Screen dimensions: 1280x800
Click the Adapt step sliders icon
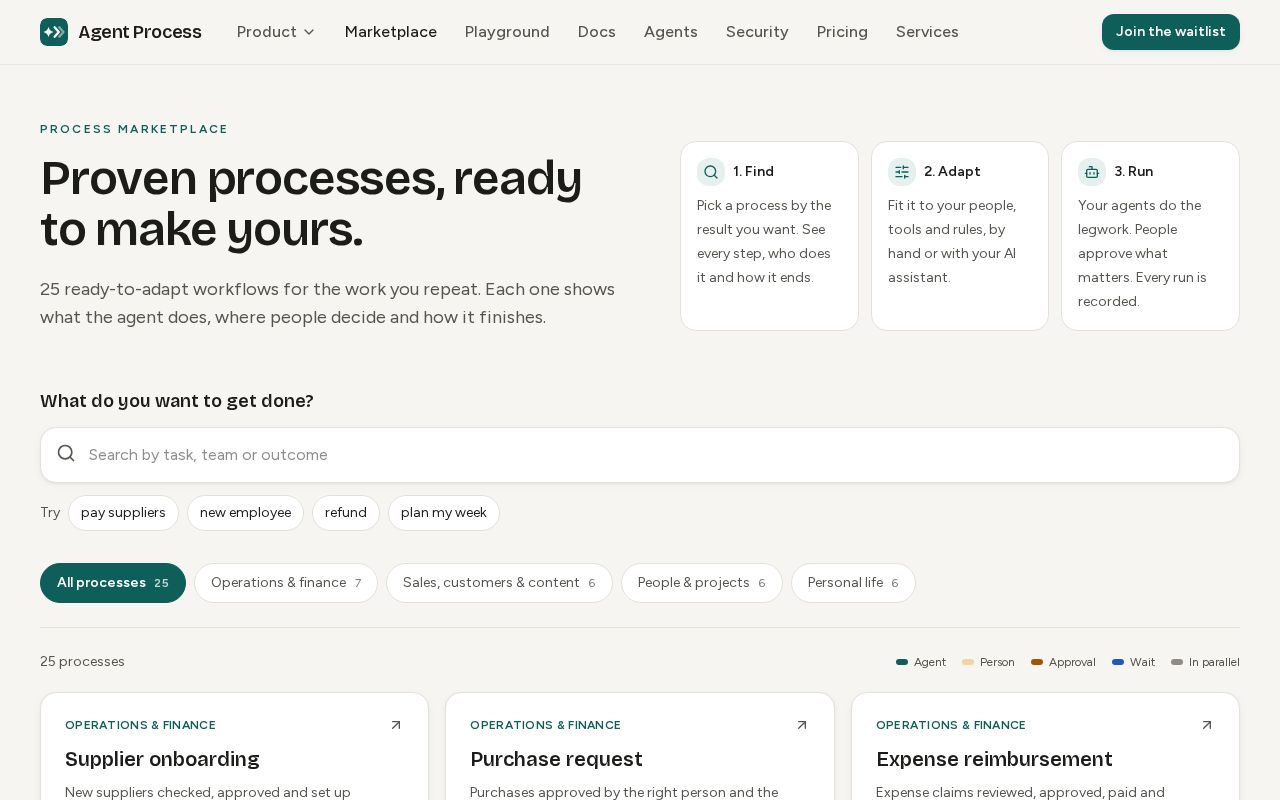click(x=902, y=172)
